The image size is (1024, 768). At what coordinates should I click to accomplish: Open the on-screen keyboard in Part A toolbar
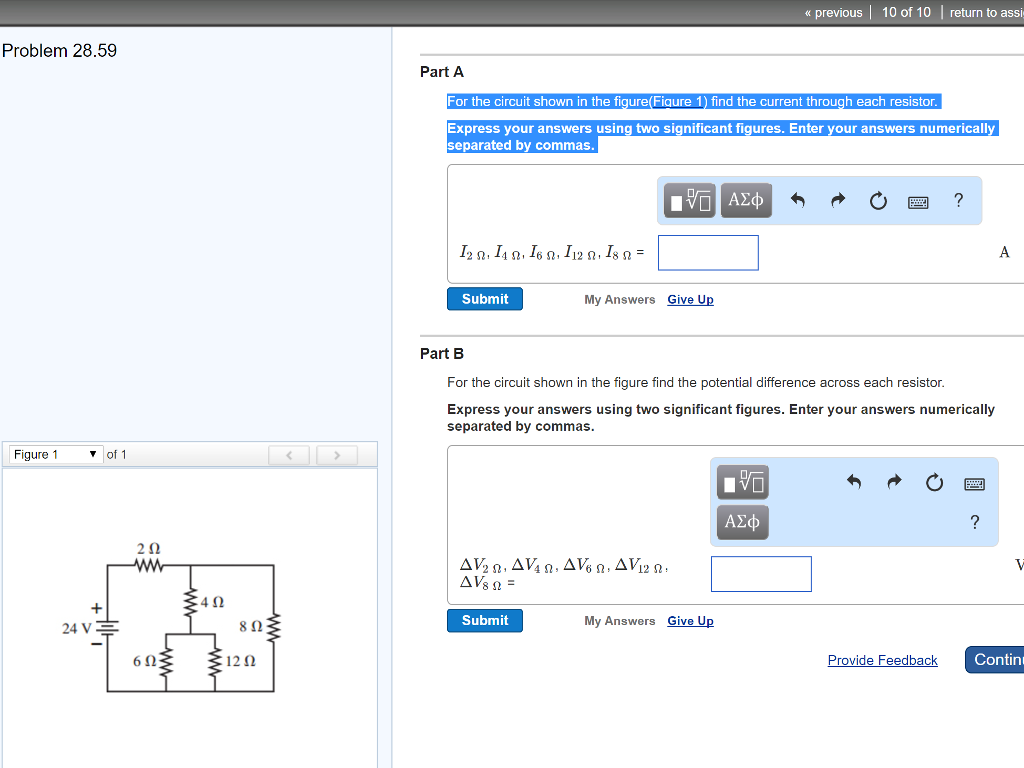(x=919, y=201)
